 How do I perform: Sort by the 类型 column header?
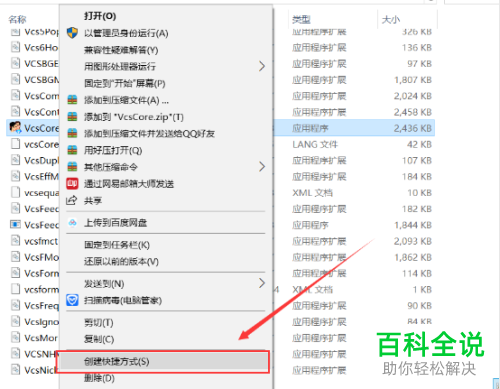point(301,20)
